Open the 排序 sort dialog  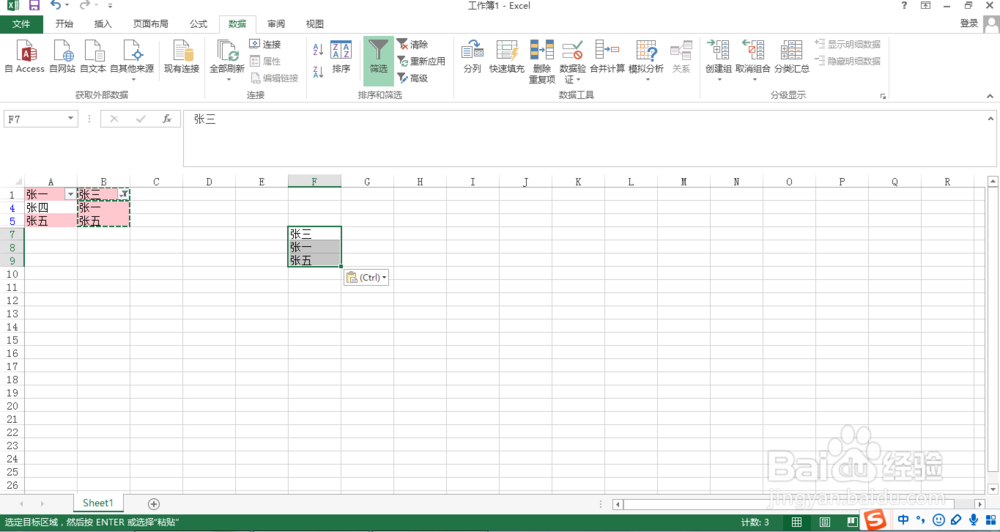pos(341,57)
